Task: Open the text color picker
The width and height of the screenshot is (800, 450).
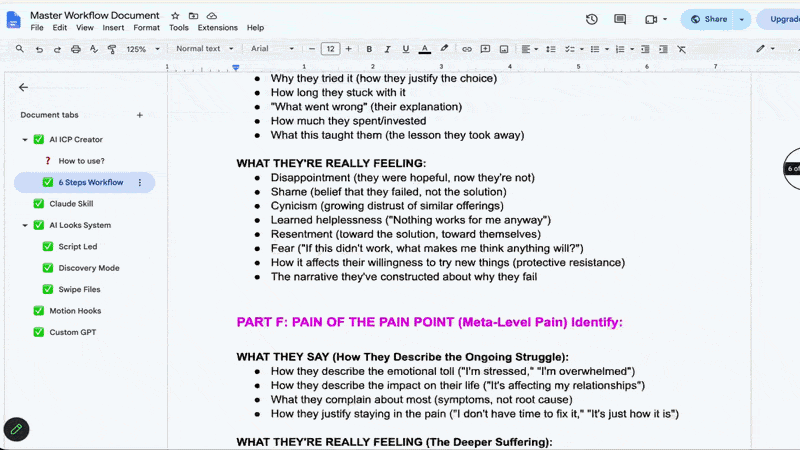Action: click(x=424, y=49)
